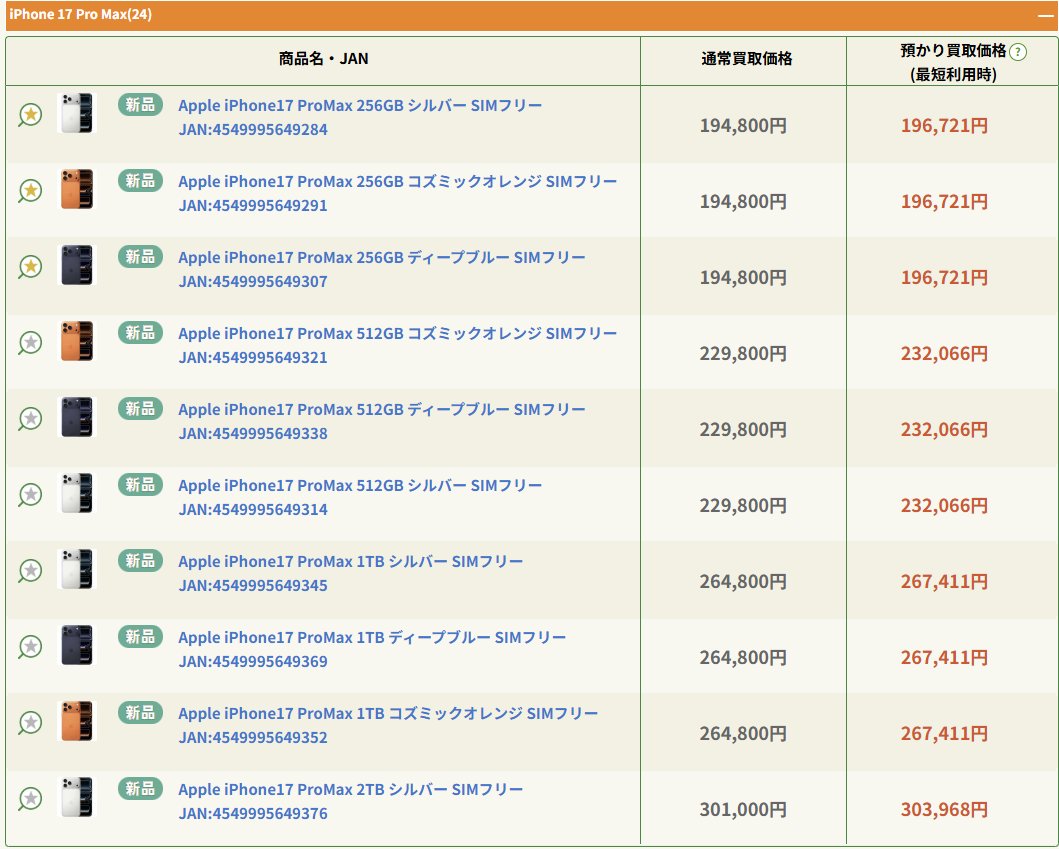This screenshot has width=1059, height=849.
Task: Open iPhone17 ProMax 2TB シルバー link
Action: coord(351,790)
